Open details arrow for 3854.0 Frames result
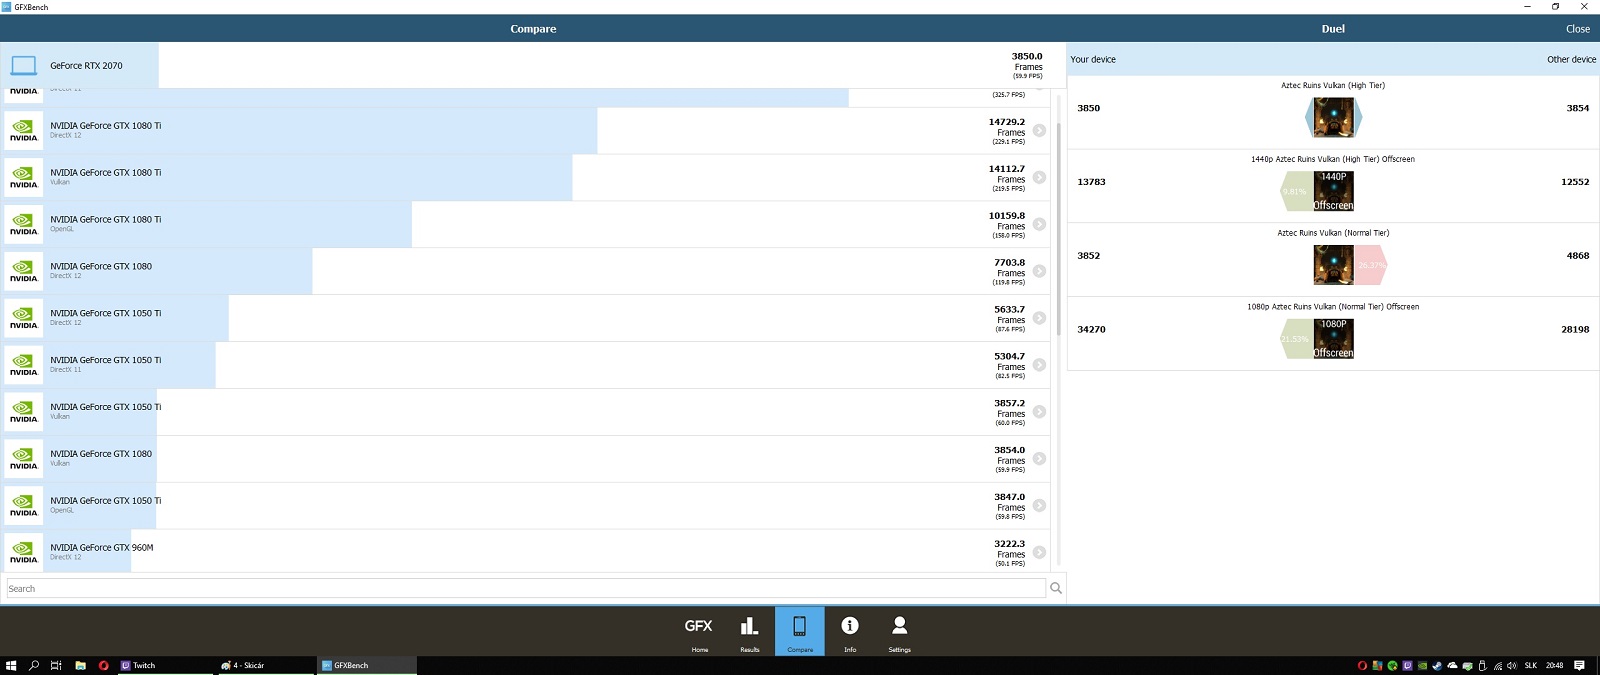This screenshot has width=1600, height=675. click(x=1039, y=460)
